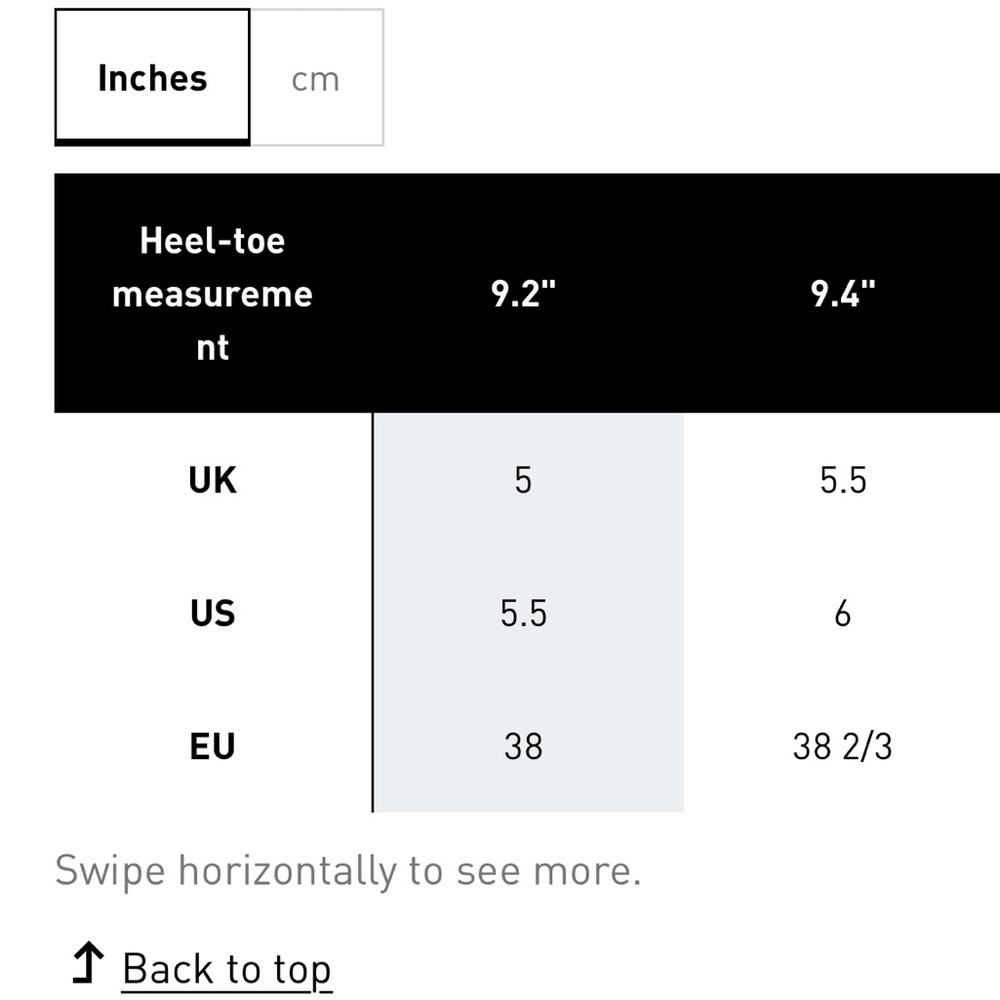1000x1000 pixels.
Task: Select EU size 38 cell
Action: coord(528,746)
